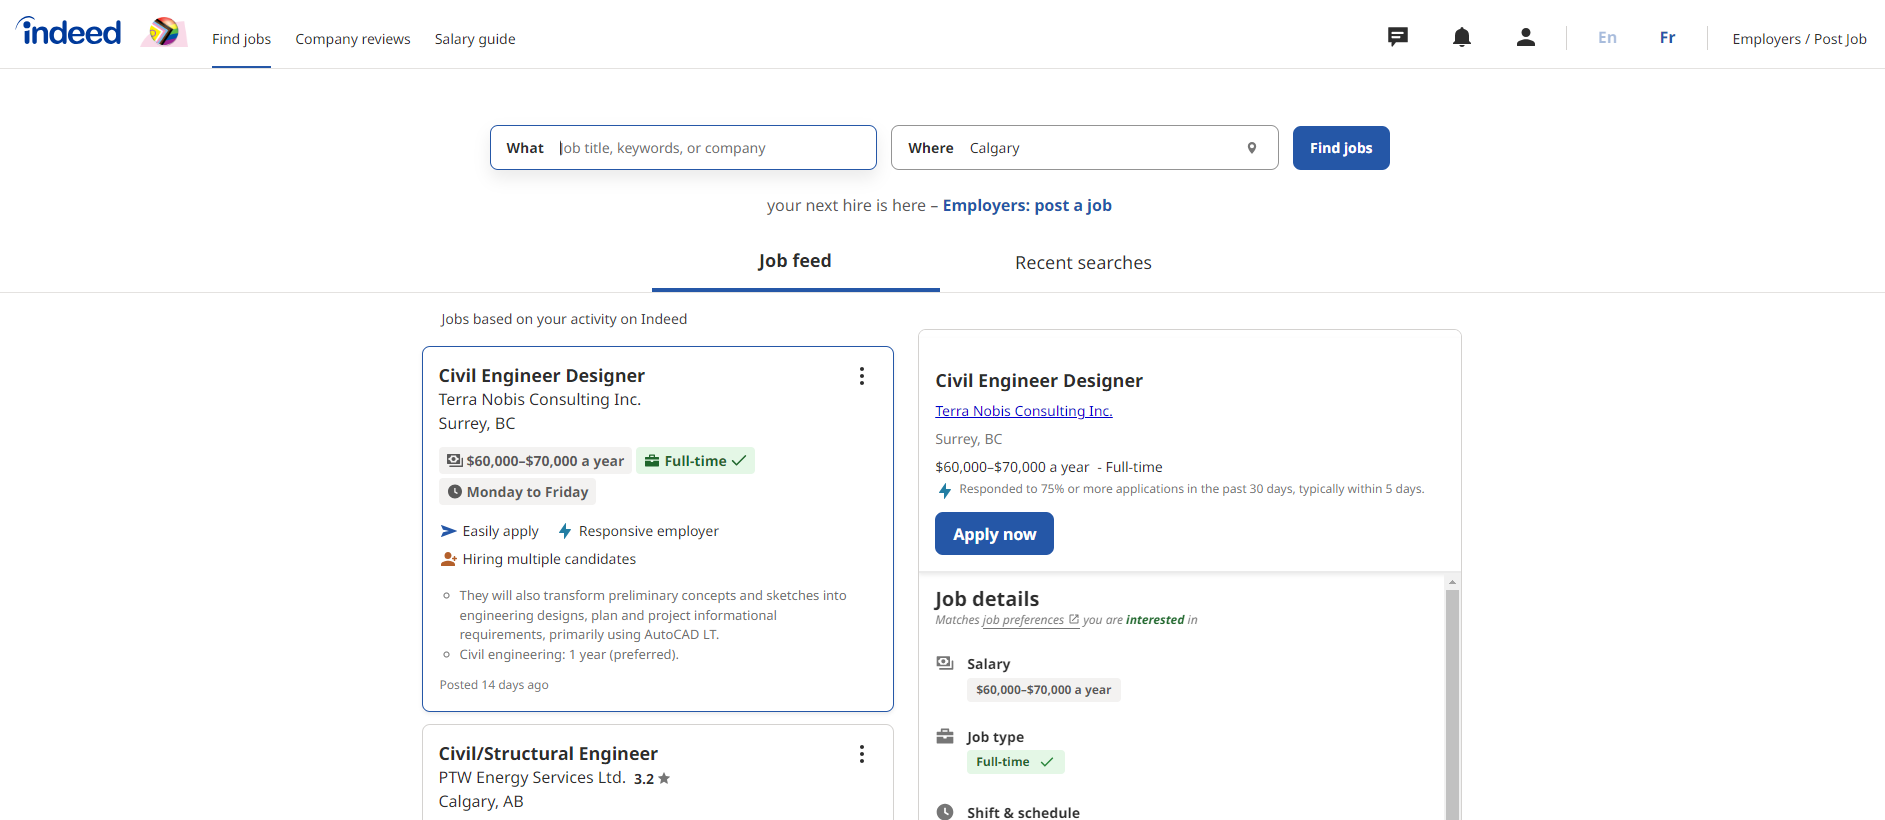Click Civil Engineer Designer heading in detail pane
This screenshot has height=820, width=1885.
(1038, 381)
